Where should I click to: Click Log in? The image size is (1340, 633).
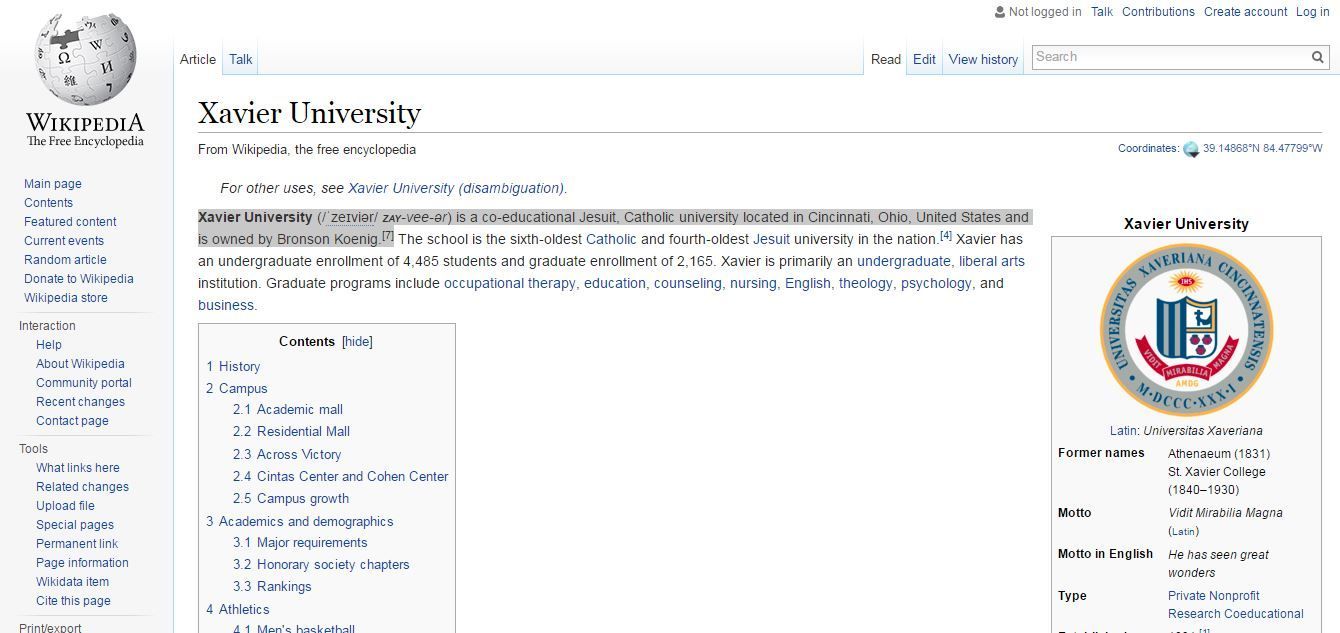[x=1313, y=12]
